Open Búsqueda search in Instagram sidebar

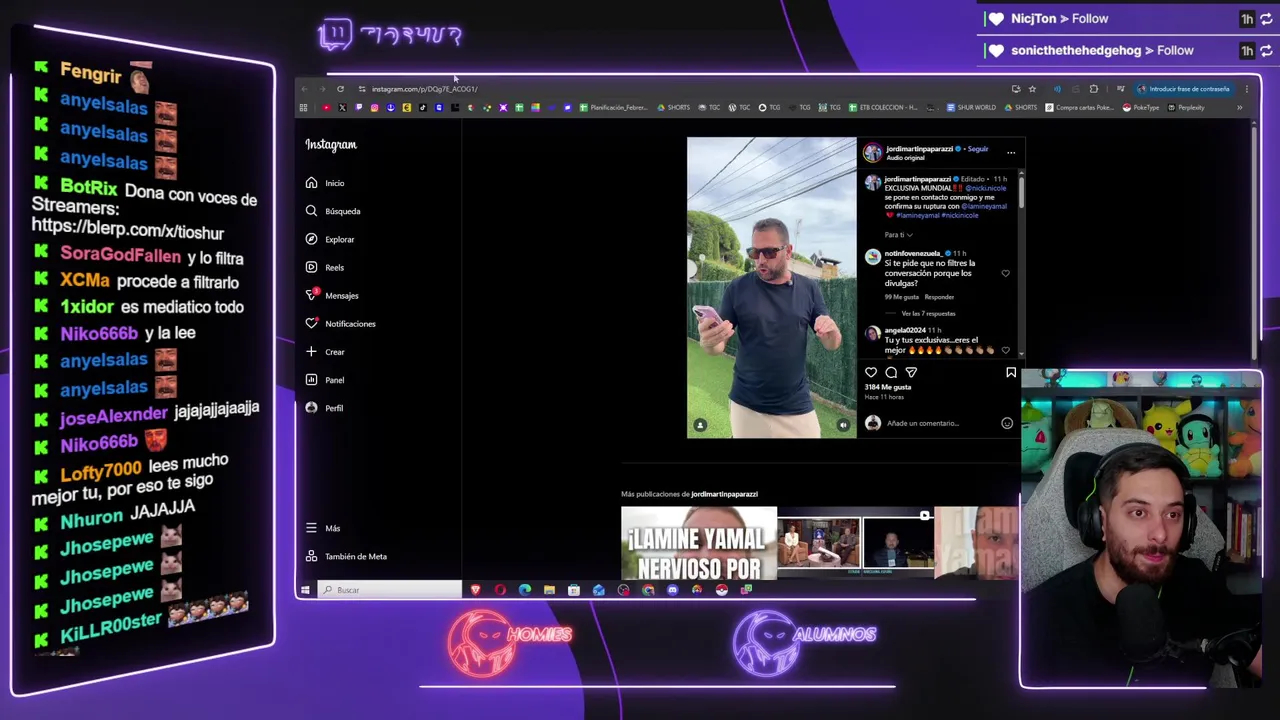[x=332, y=211]
